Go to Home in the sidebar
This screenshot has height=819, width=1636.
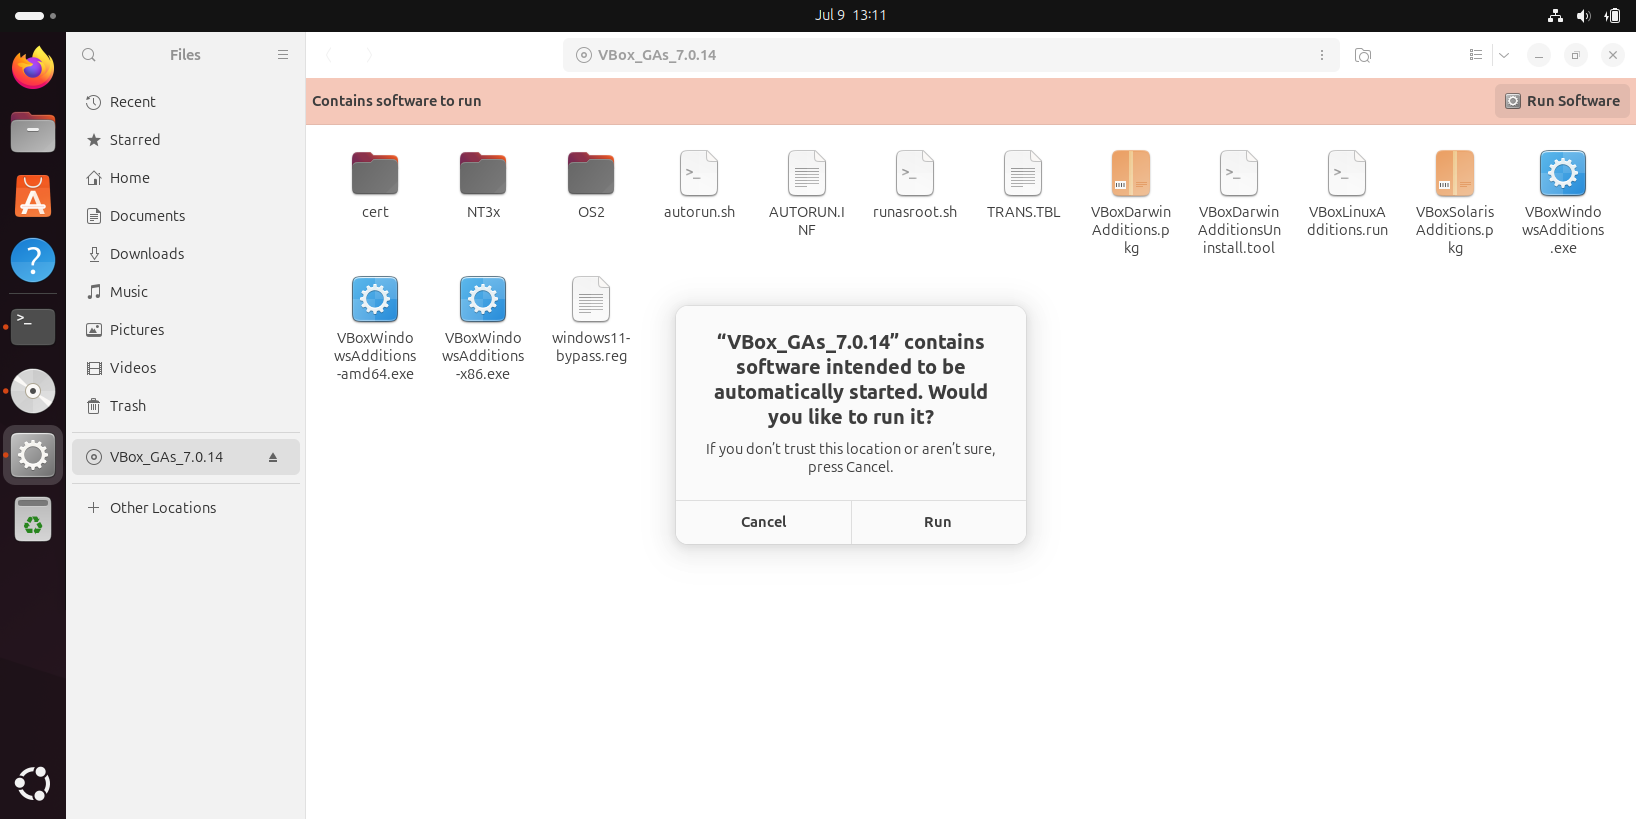(186, 178)
